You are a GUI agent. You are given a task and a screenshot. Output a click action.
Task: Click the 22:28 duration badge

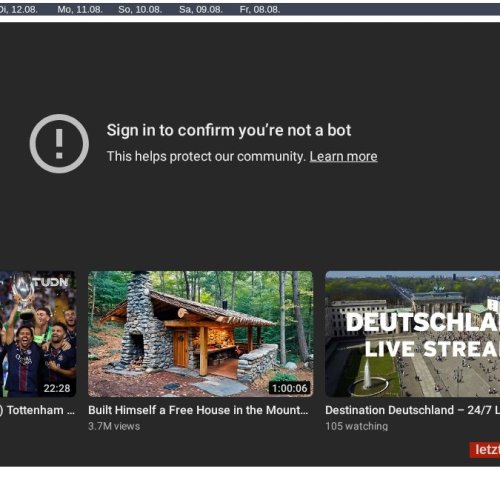(57, 388)
